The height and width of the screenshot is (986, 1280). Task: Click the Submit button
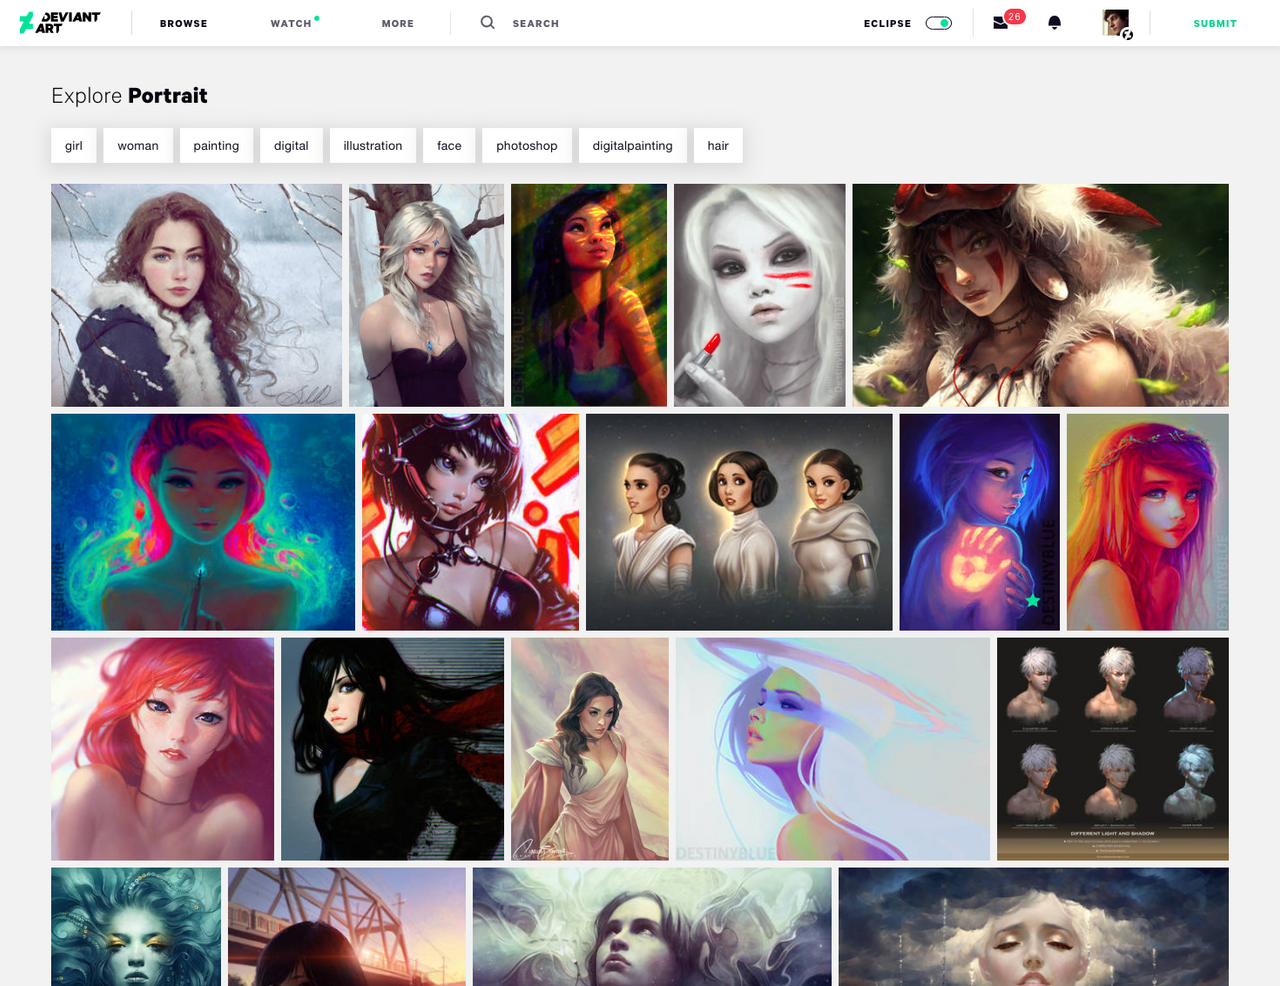[x=1215, y=23]
